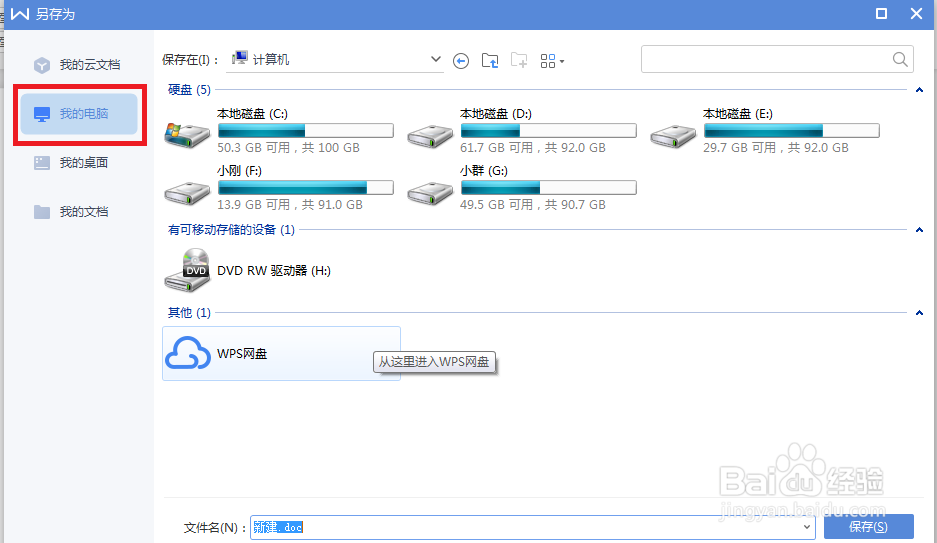Select the 小群 (G:) drive icon
The image size is (937, 543).
click(430, 192)
